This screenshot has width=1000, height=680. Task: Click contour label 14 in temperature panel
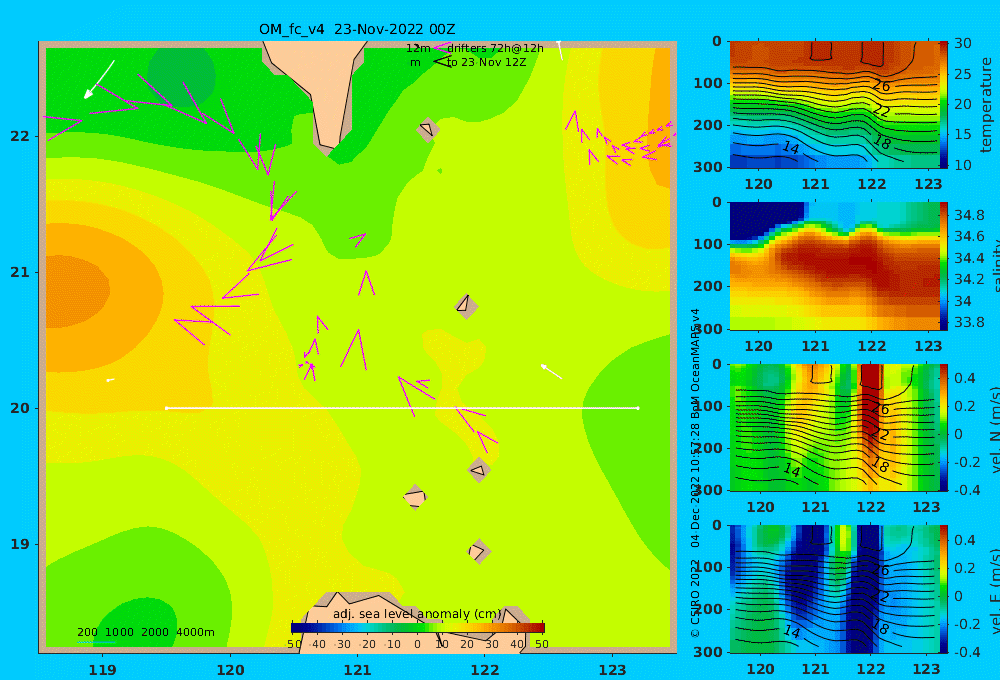pos(791,147)
